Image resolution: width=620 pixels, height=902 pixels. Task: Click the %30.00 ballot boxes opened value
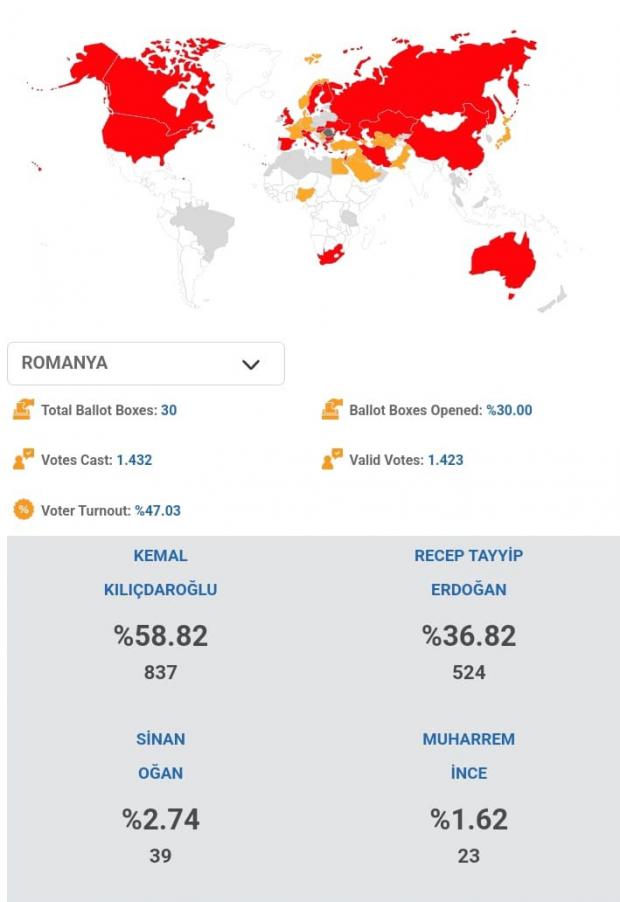[509, 410]
